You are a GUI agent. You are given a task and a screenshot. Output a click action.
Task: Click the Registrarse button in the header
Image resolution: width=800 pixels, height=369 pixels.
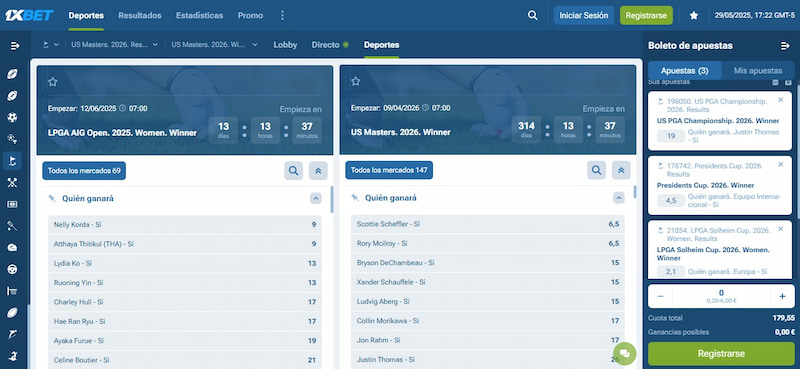(x=646, y=15)
